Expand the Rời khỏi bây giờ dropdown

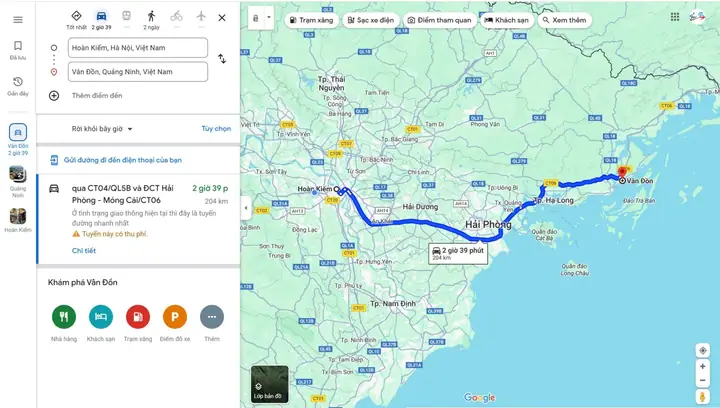coord(102,129)
